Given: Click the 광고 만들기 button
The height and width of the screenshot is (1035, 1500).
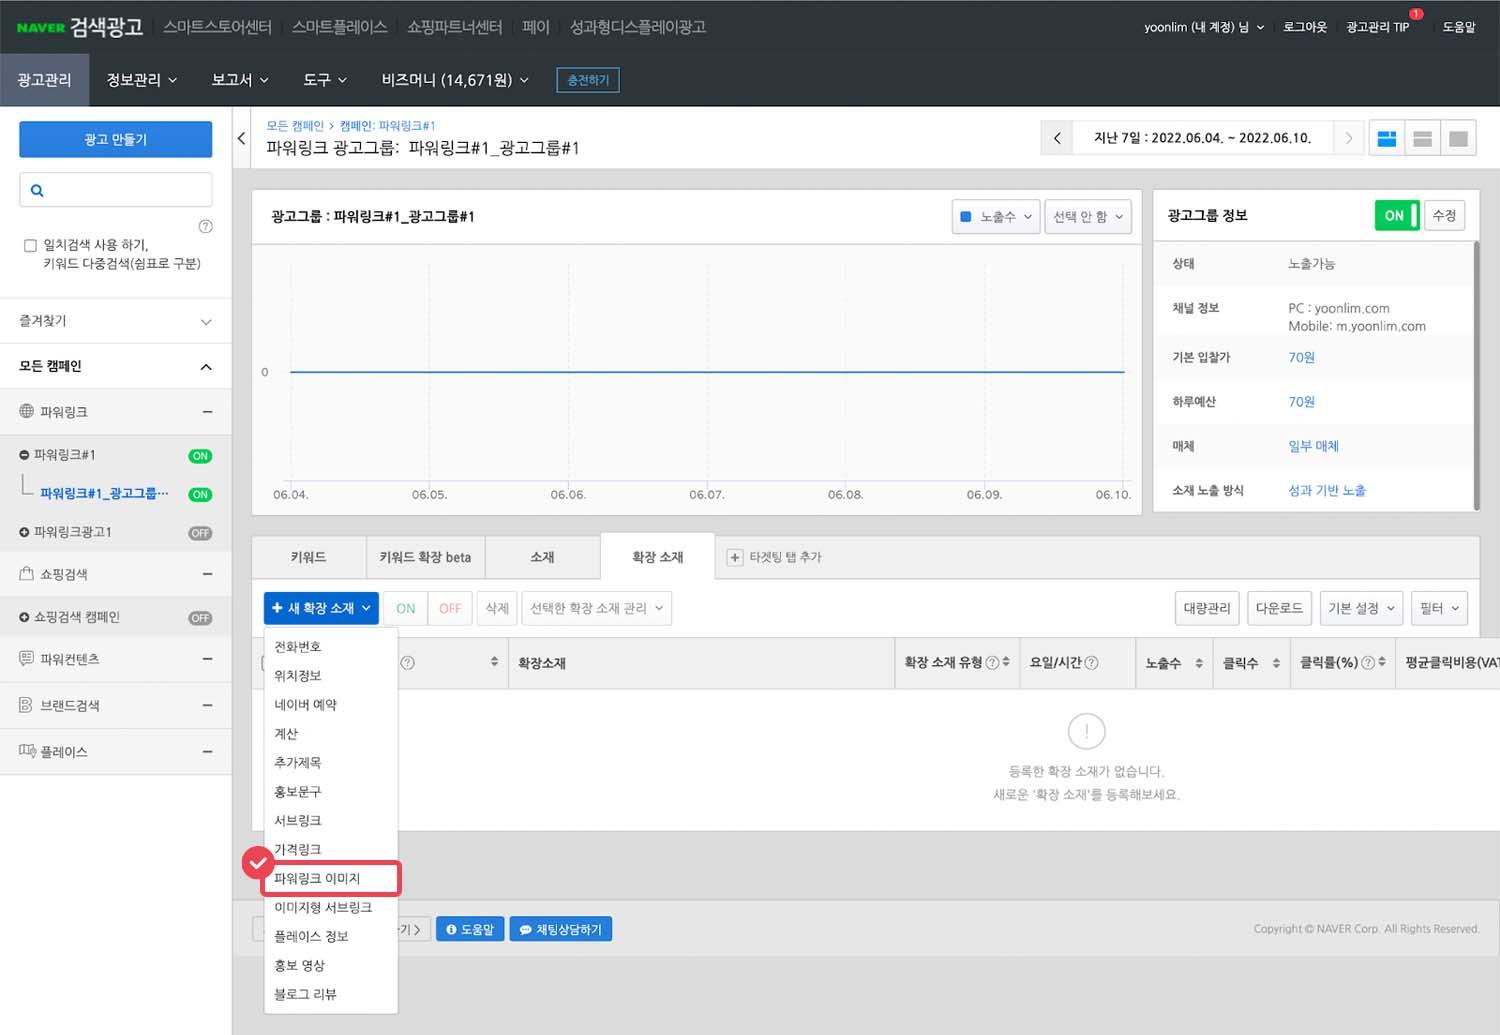Looking at the screenshot, I should [x=115, y=139].
